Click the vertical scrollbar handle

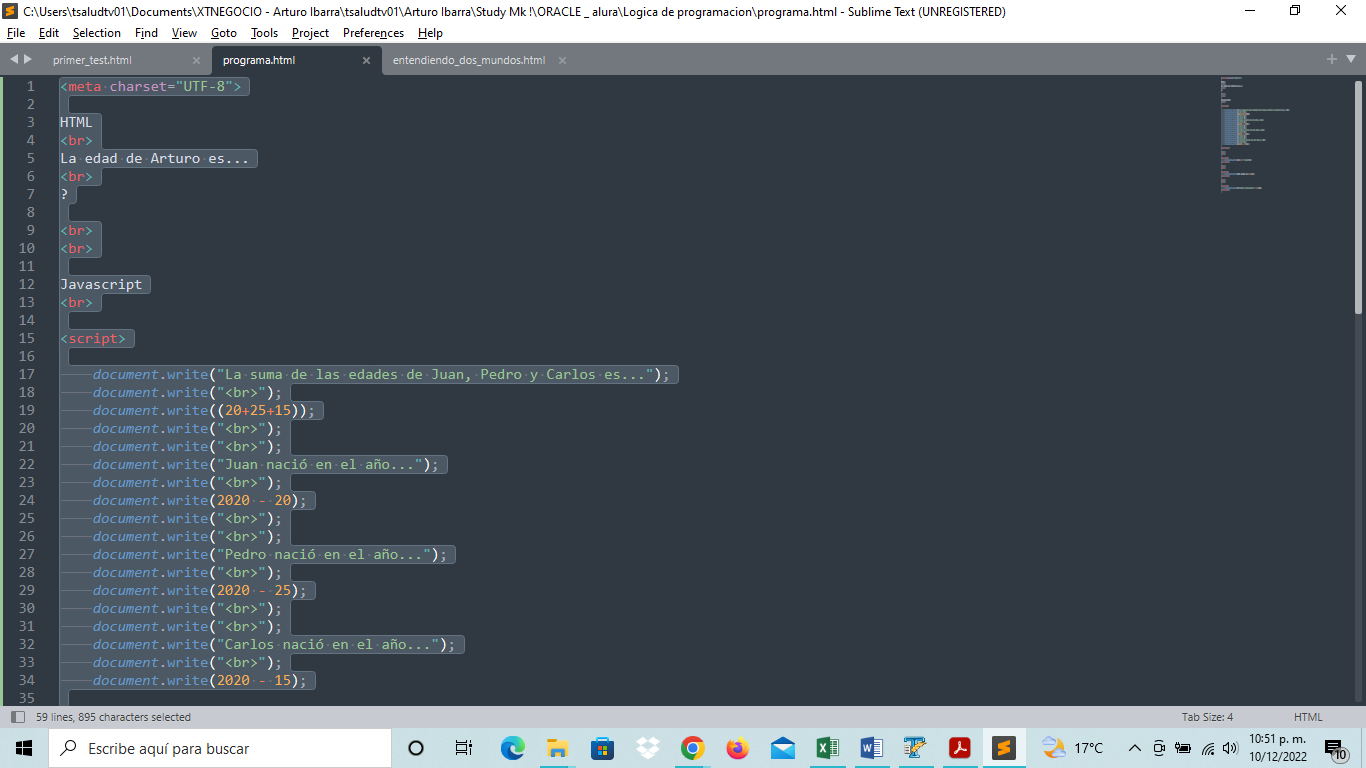click(x=1359, y=197)
